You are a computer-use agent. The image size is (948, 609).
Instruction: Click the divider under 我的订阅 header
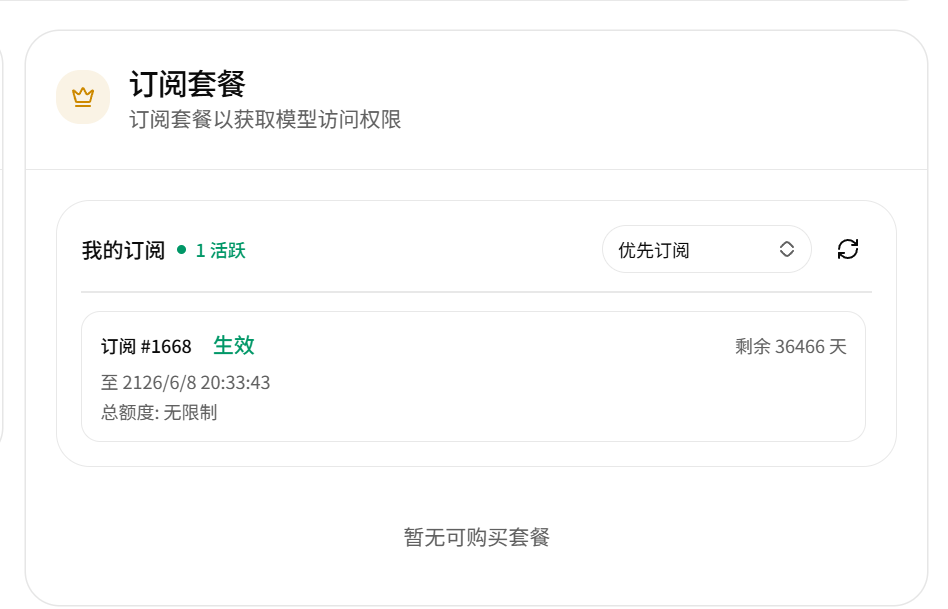[476, 291]
